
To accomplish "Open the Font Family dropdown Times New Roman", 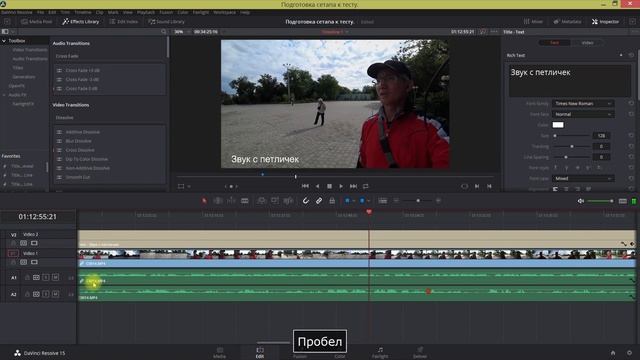I will [x=583, y=104].
